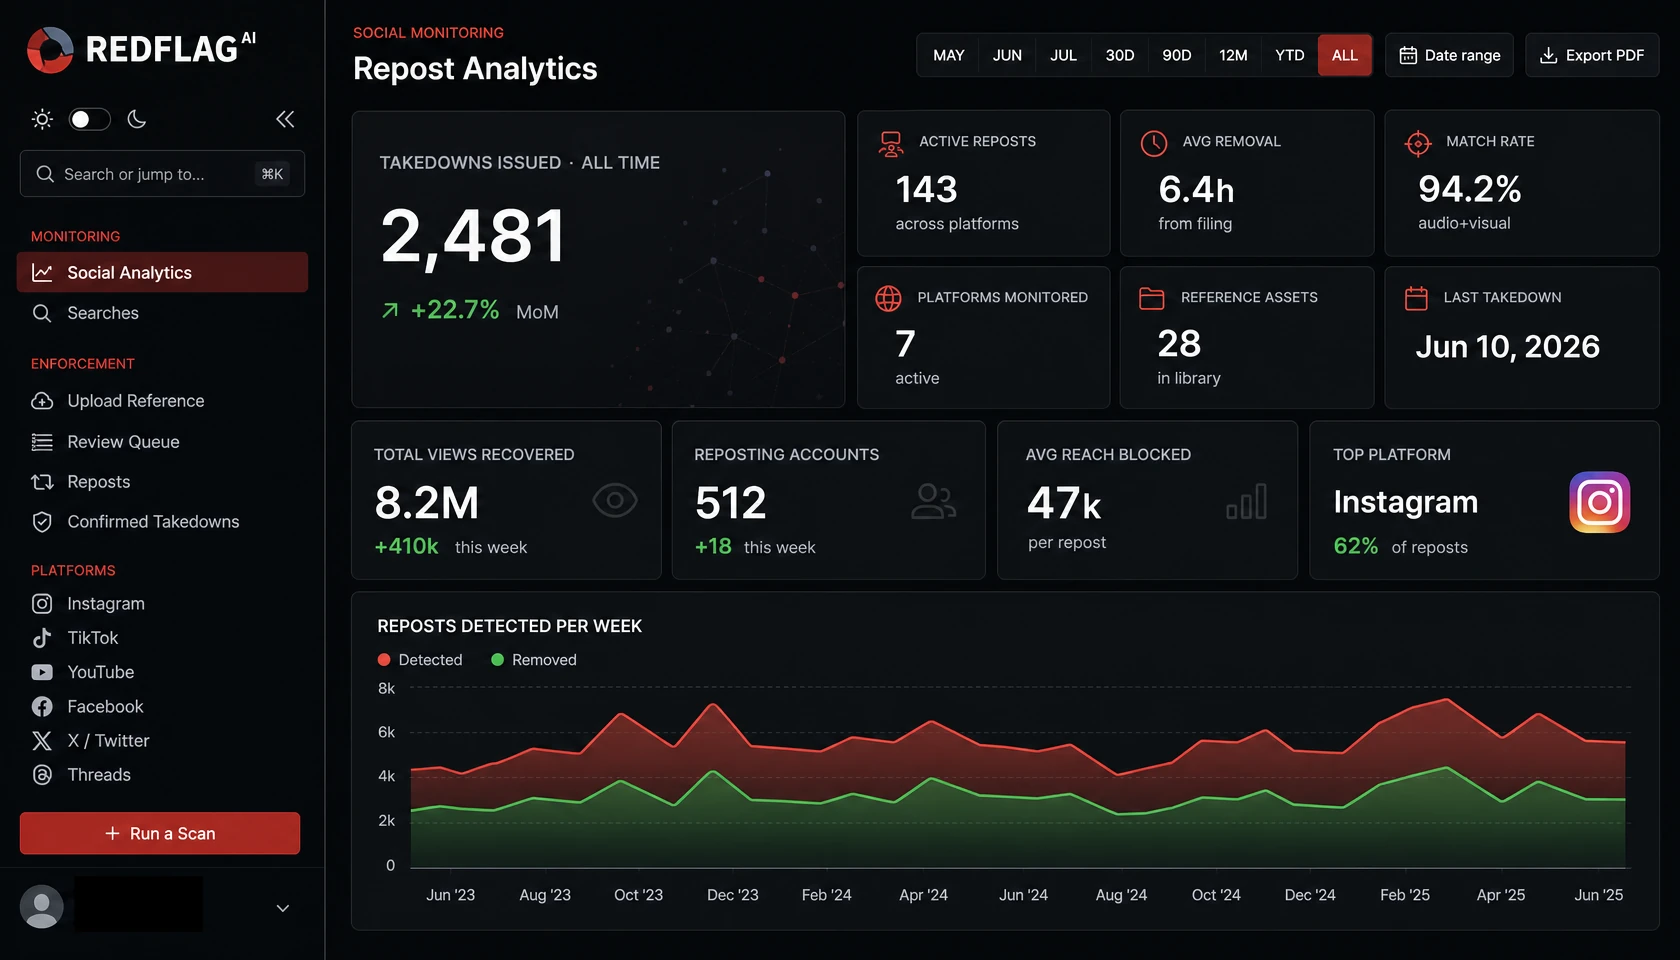Click the Run a Scan button
Screen dimensions: 1680x960
[160, 833]
